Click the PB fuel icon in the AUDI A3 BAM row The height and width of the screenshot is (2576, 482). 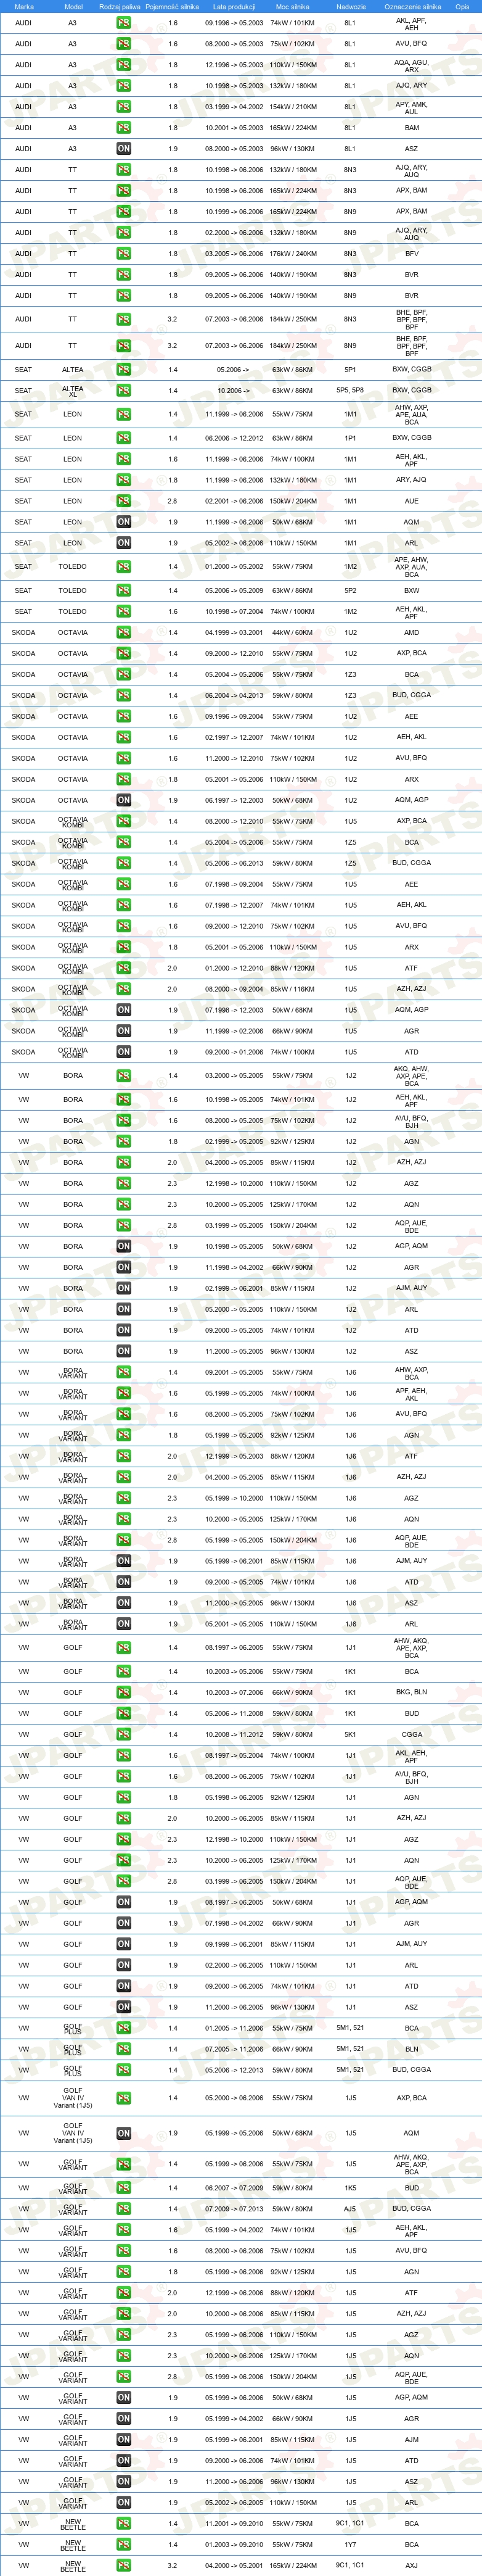coord(123,128)
